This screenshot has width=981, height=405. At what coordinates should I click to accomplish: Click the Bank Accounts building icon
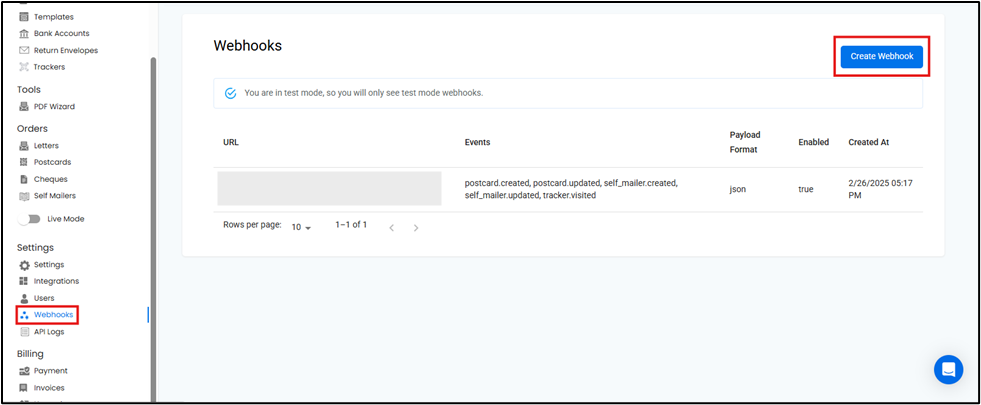24,33
